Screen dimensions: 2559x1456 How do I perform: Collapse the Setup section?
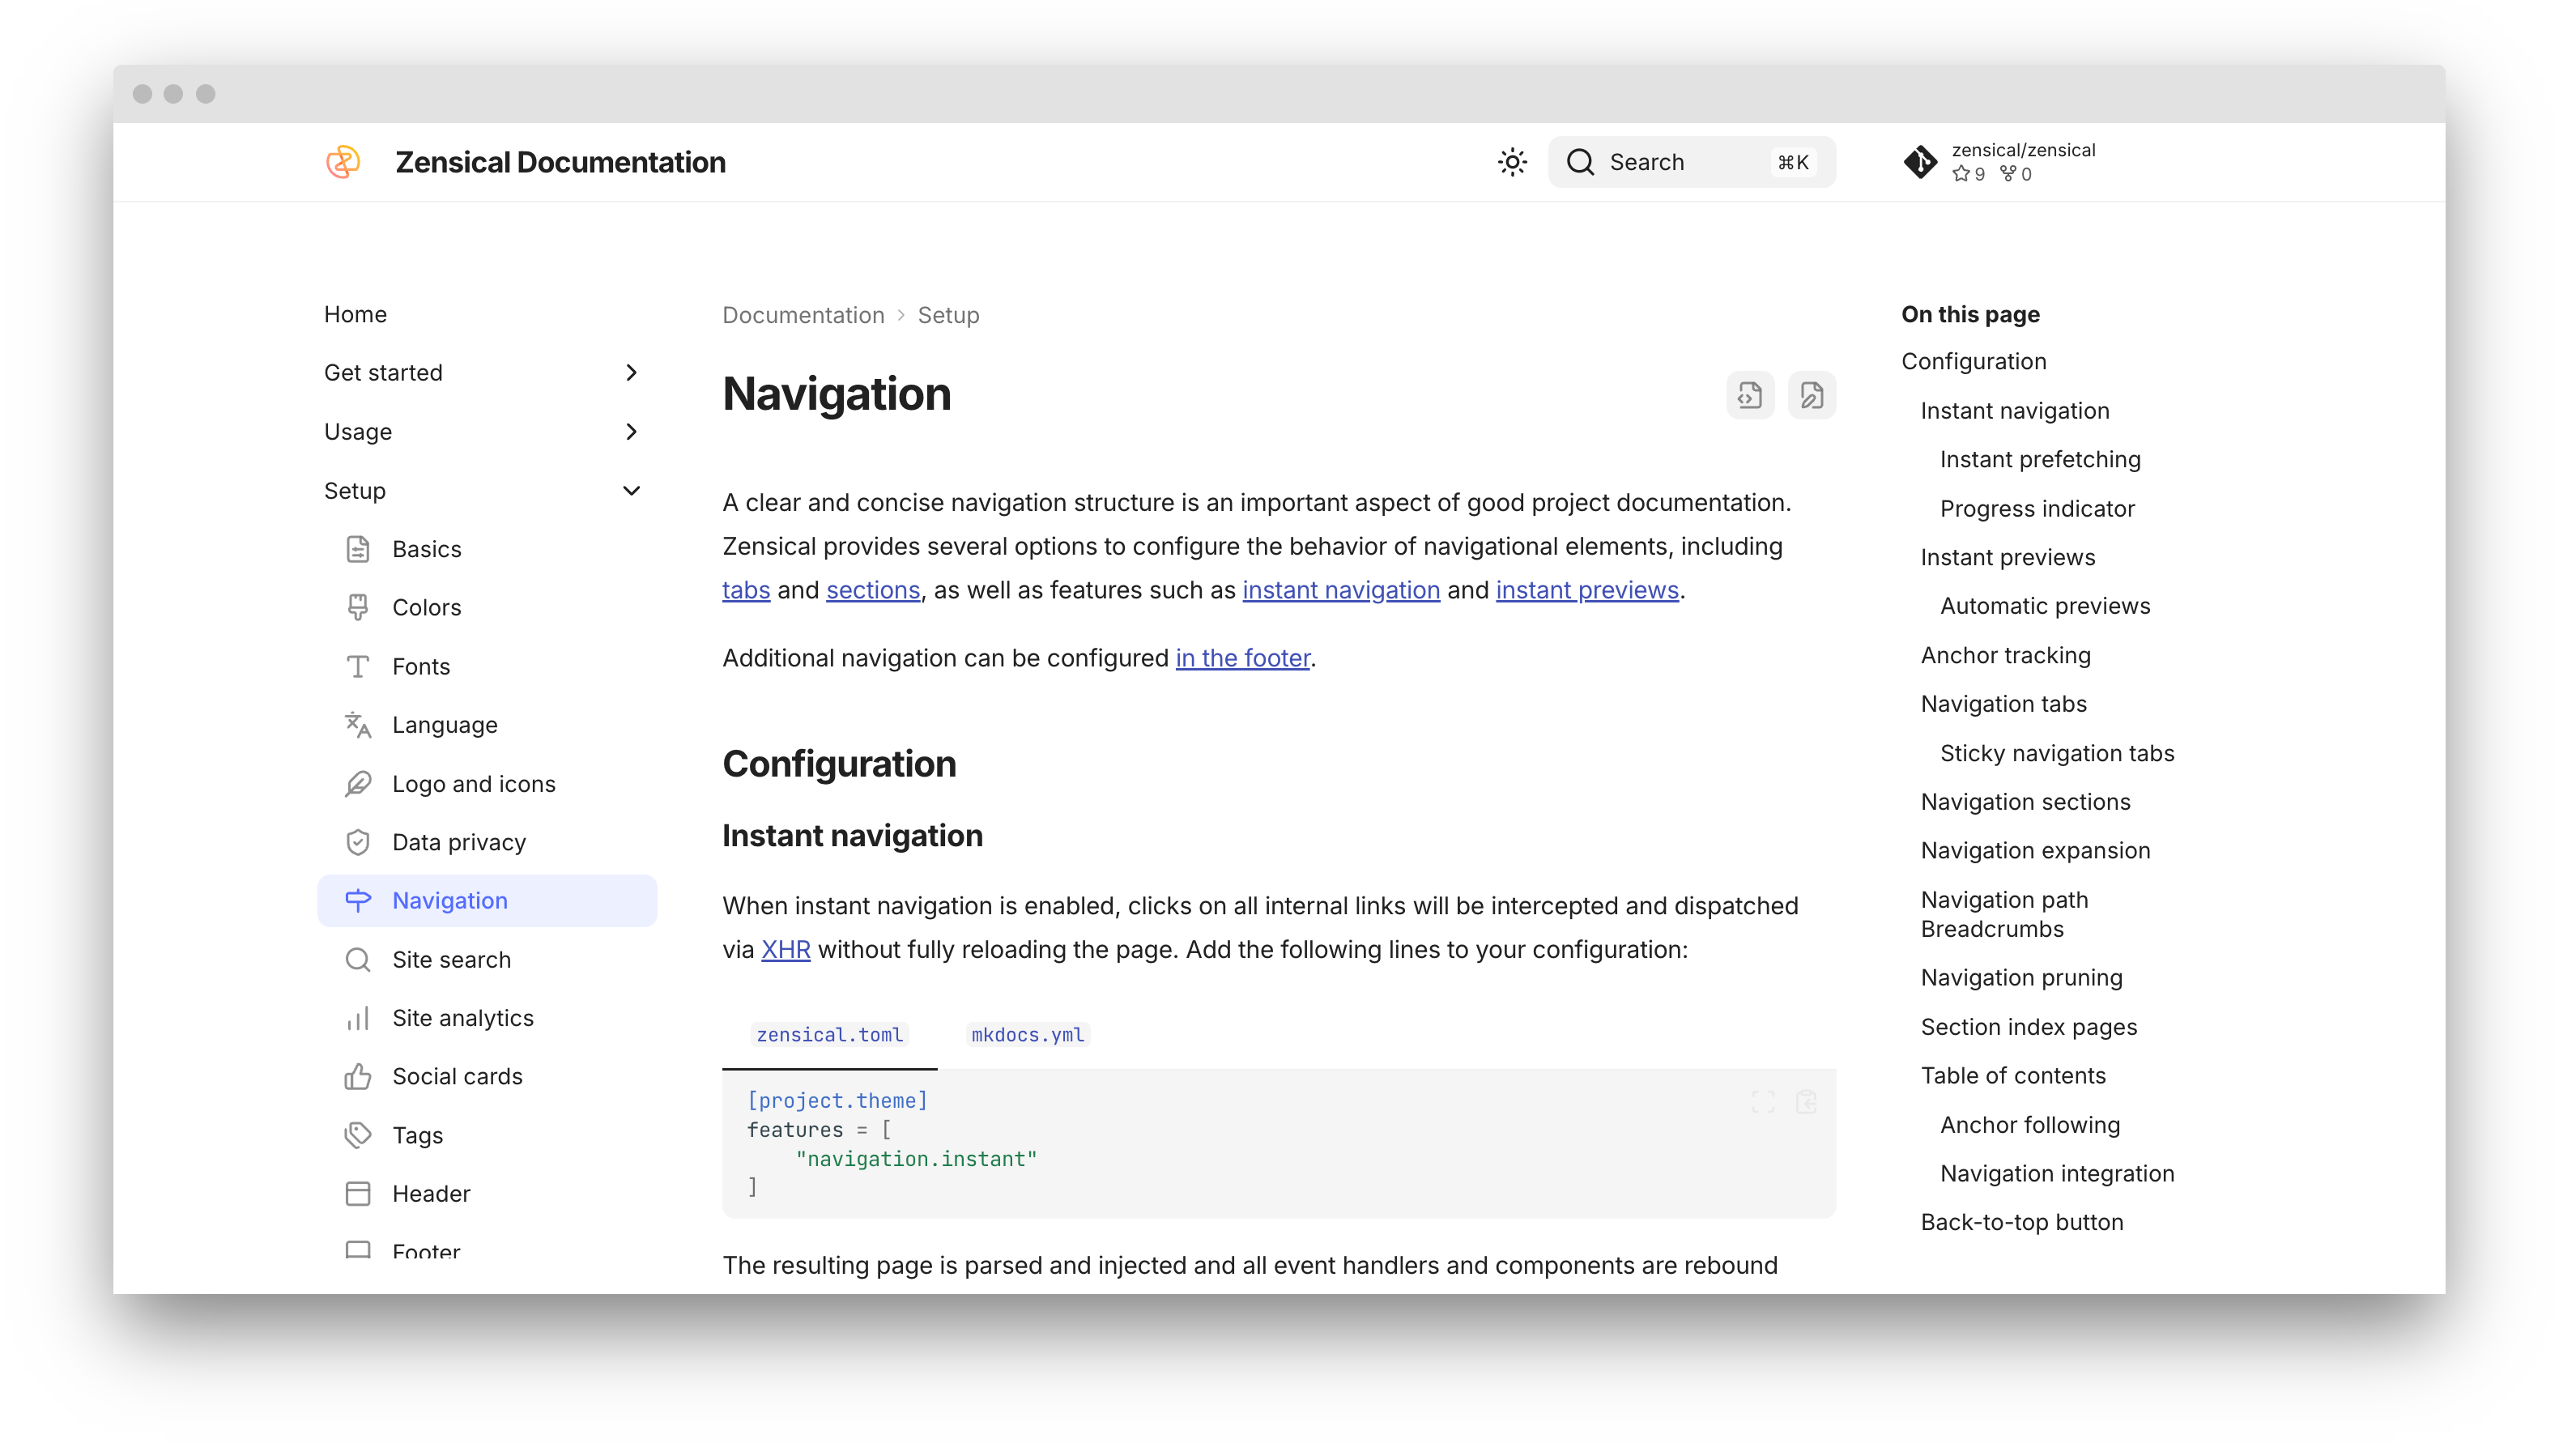pos(630,491)
